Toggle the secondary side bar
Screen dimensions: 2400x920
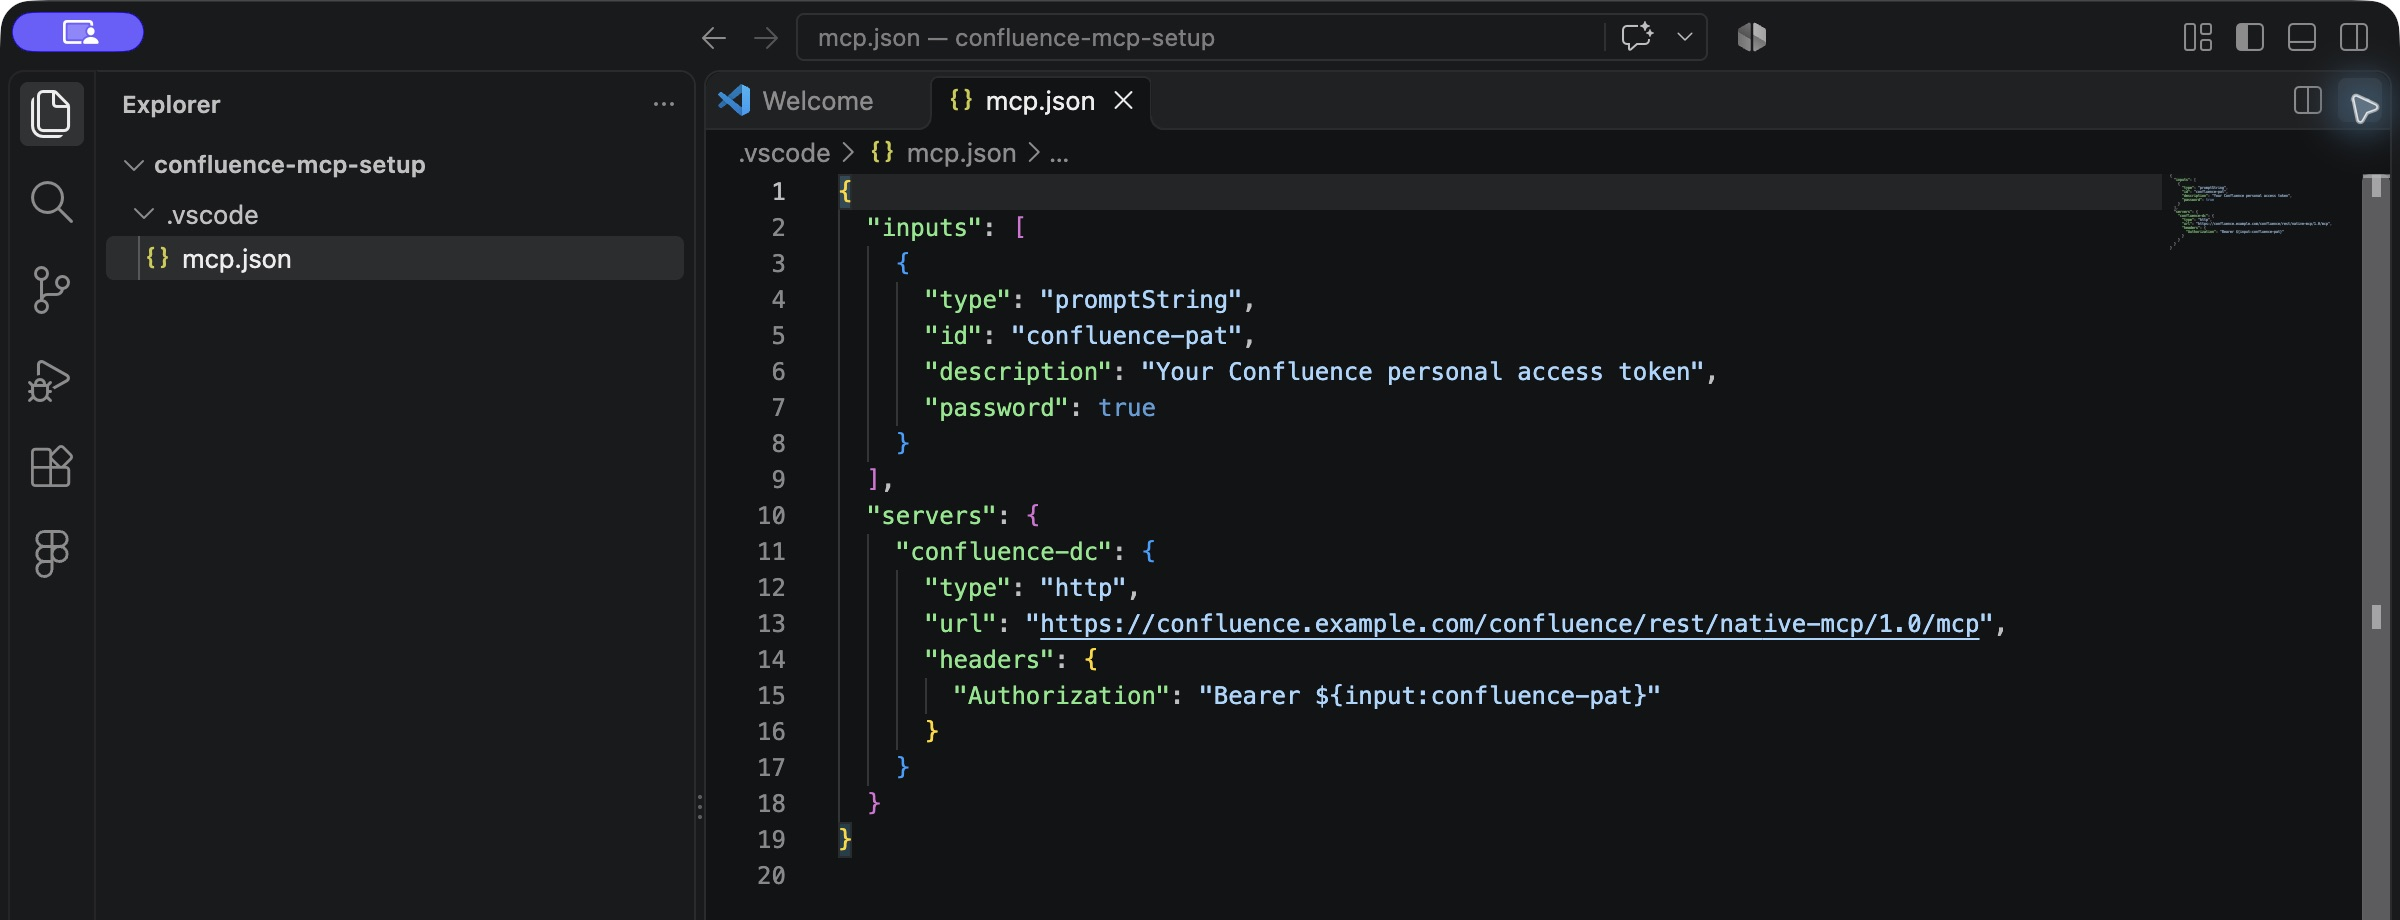[2354, 37]
